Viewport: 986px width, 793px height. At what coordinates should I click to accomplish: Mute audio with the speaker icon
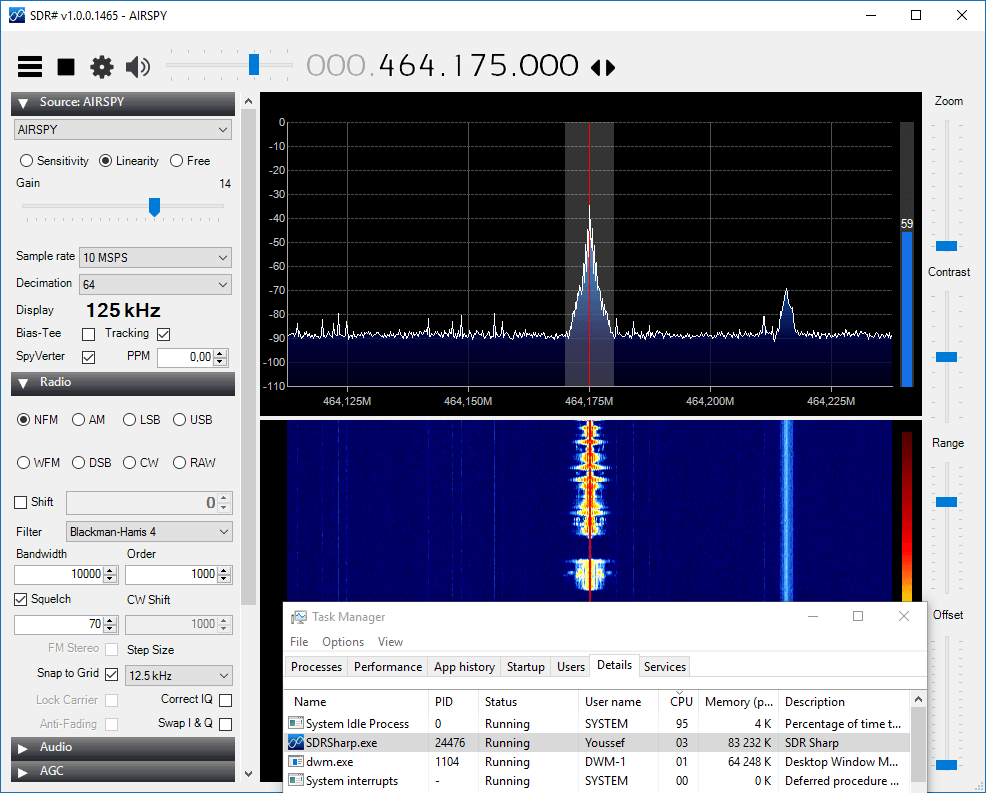point(138,67)
